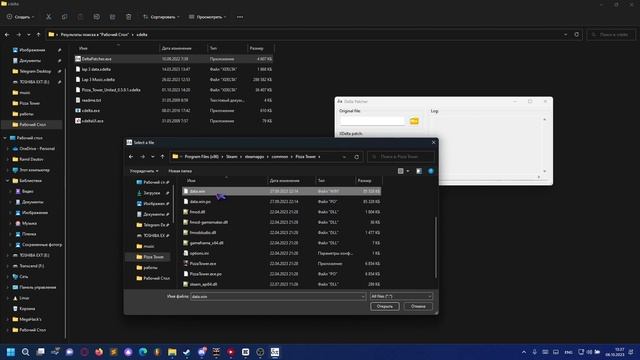Click the Delete trash icon in Explorer toolbar
The width and height of the screenshot is (640, 360).
[129, 17]
